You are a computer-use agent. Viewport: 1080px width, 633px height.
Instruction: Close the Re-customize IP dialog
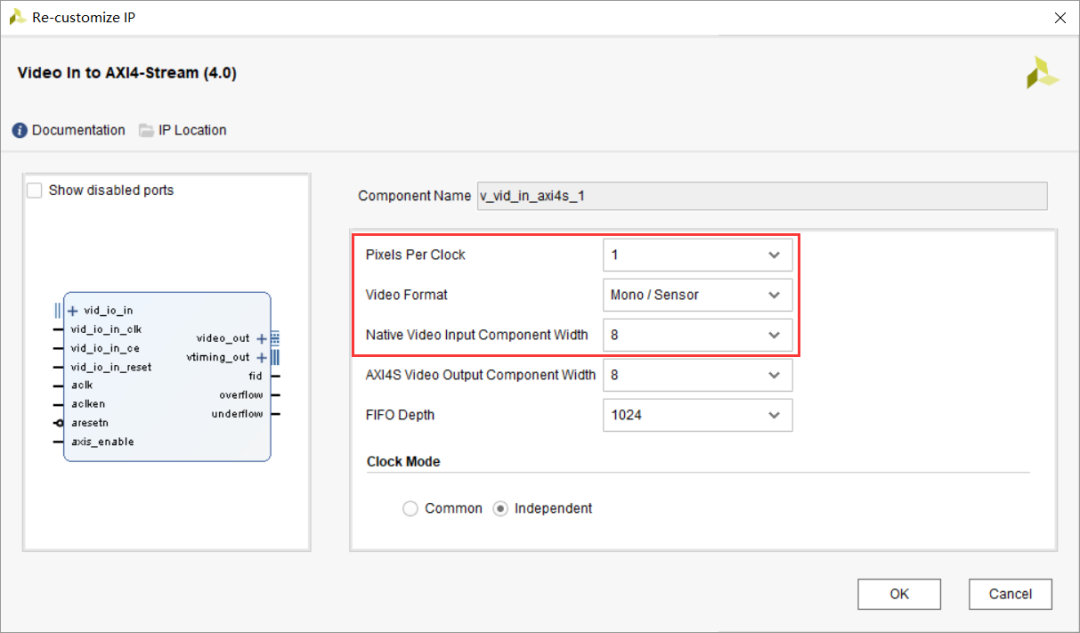1060,17
